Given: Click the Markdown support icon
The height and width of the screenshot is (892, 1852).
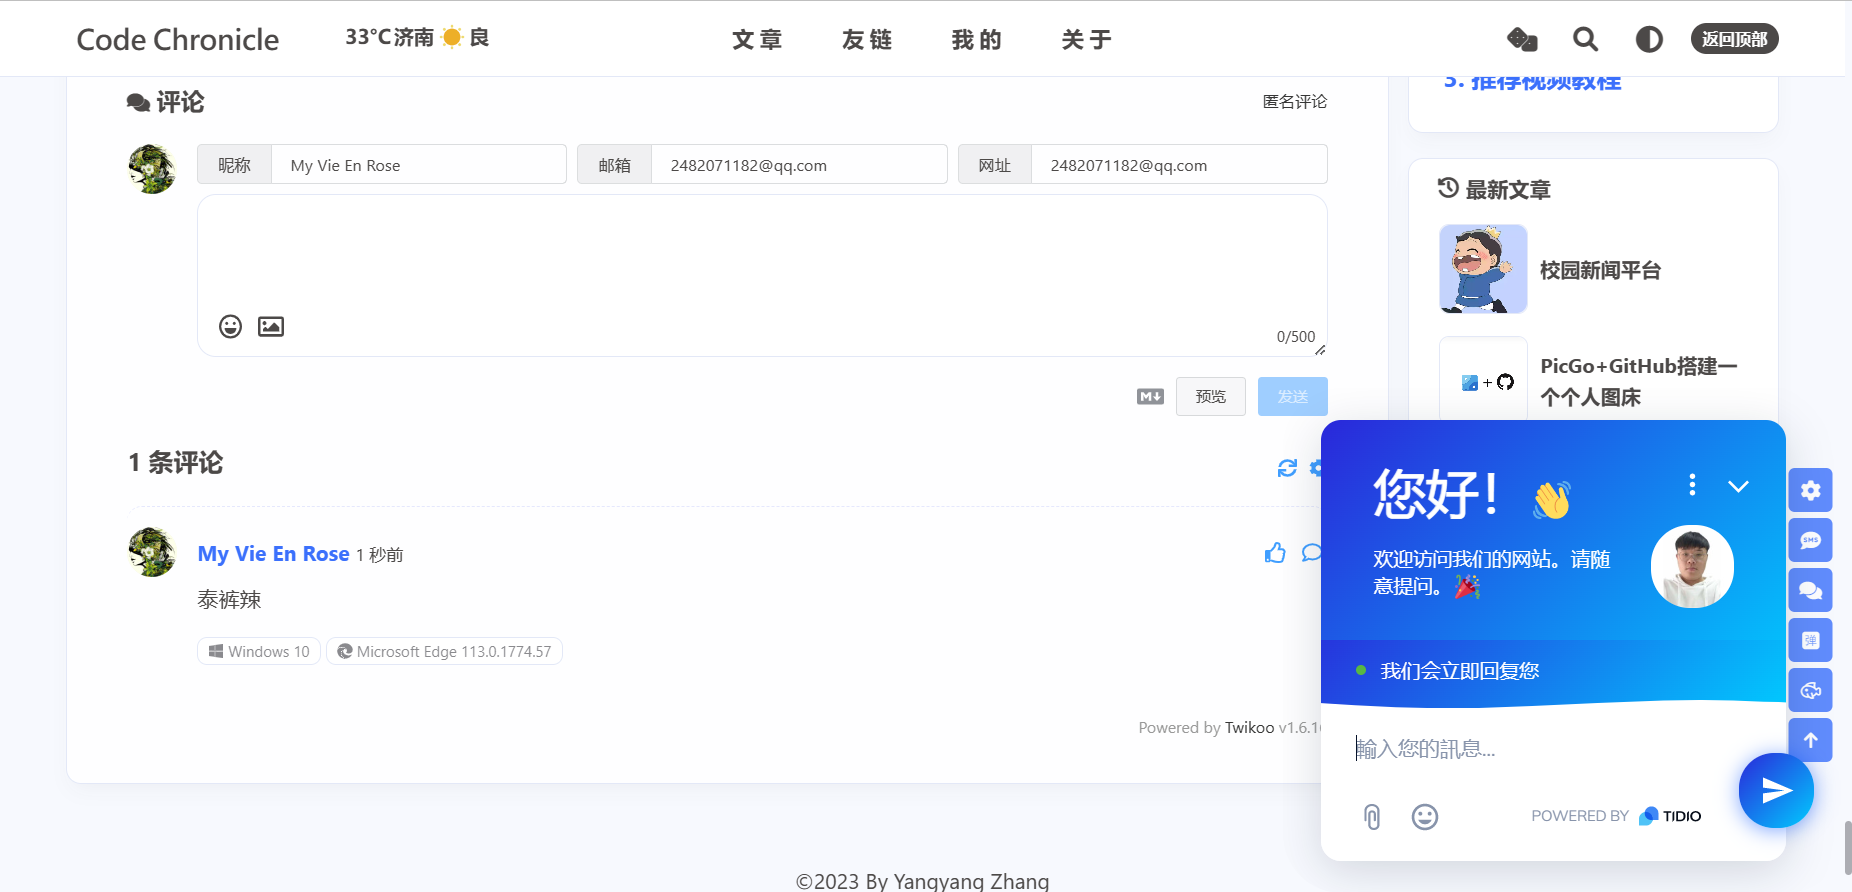Looking at the screenshot, I should pos(1150,397).
